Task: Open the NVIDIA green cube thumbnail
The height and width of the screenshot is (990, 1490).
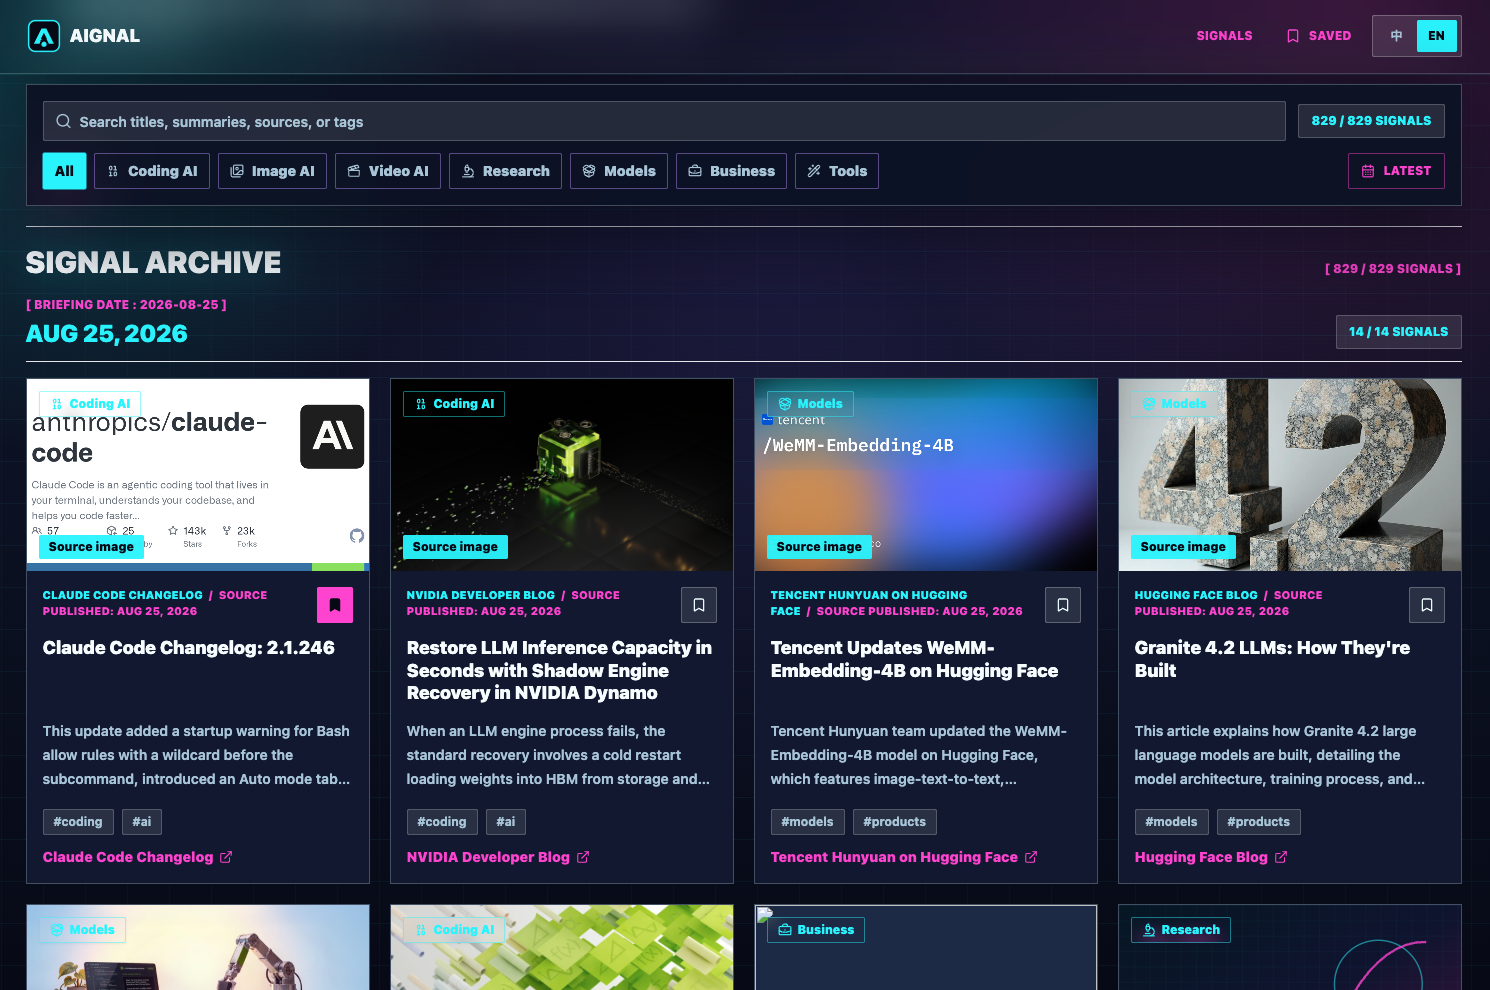Action: (x=562, y=475)
